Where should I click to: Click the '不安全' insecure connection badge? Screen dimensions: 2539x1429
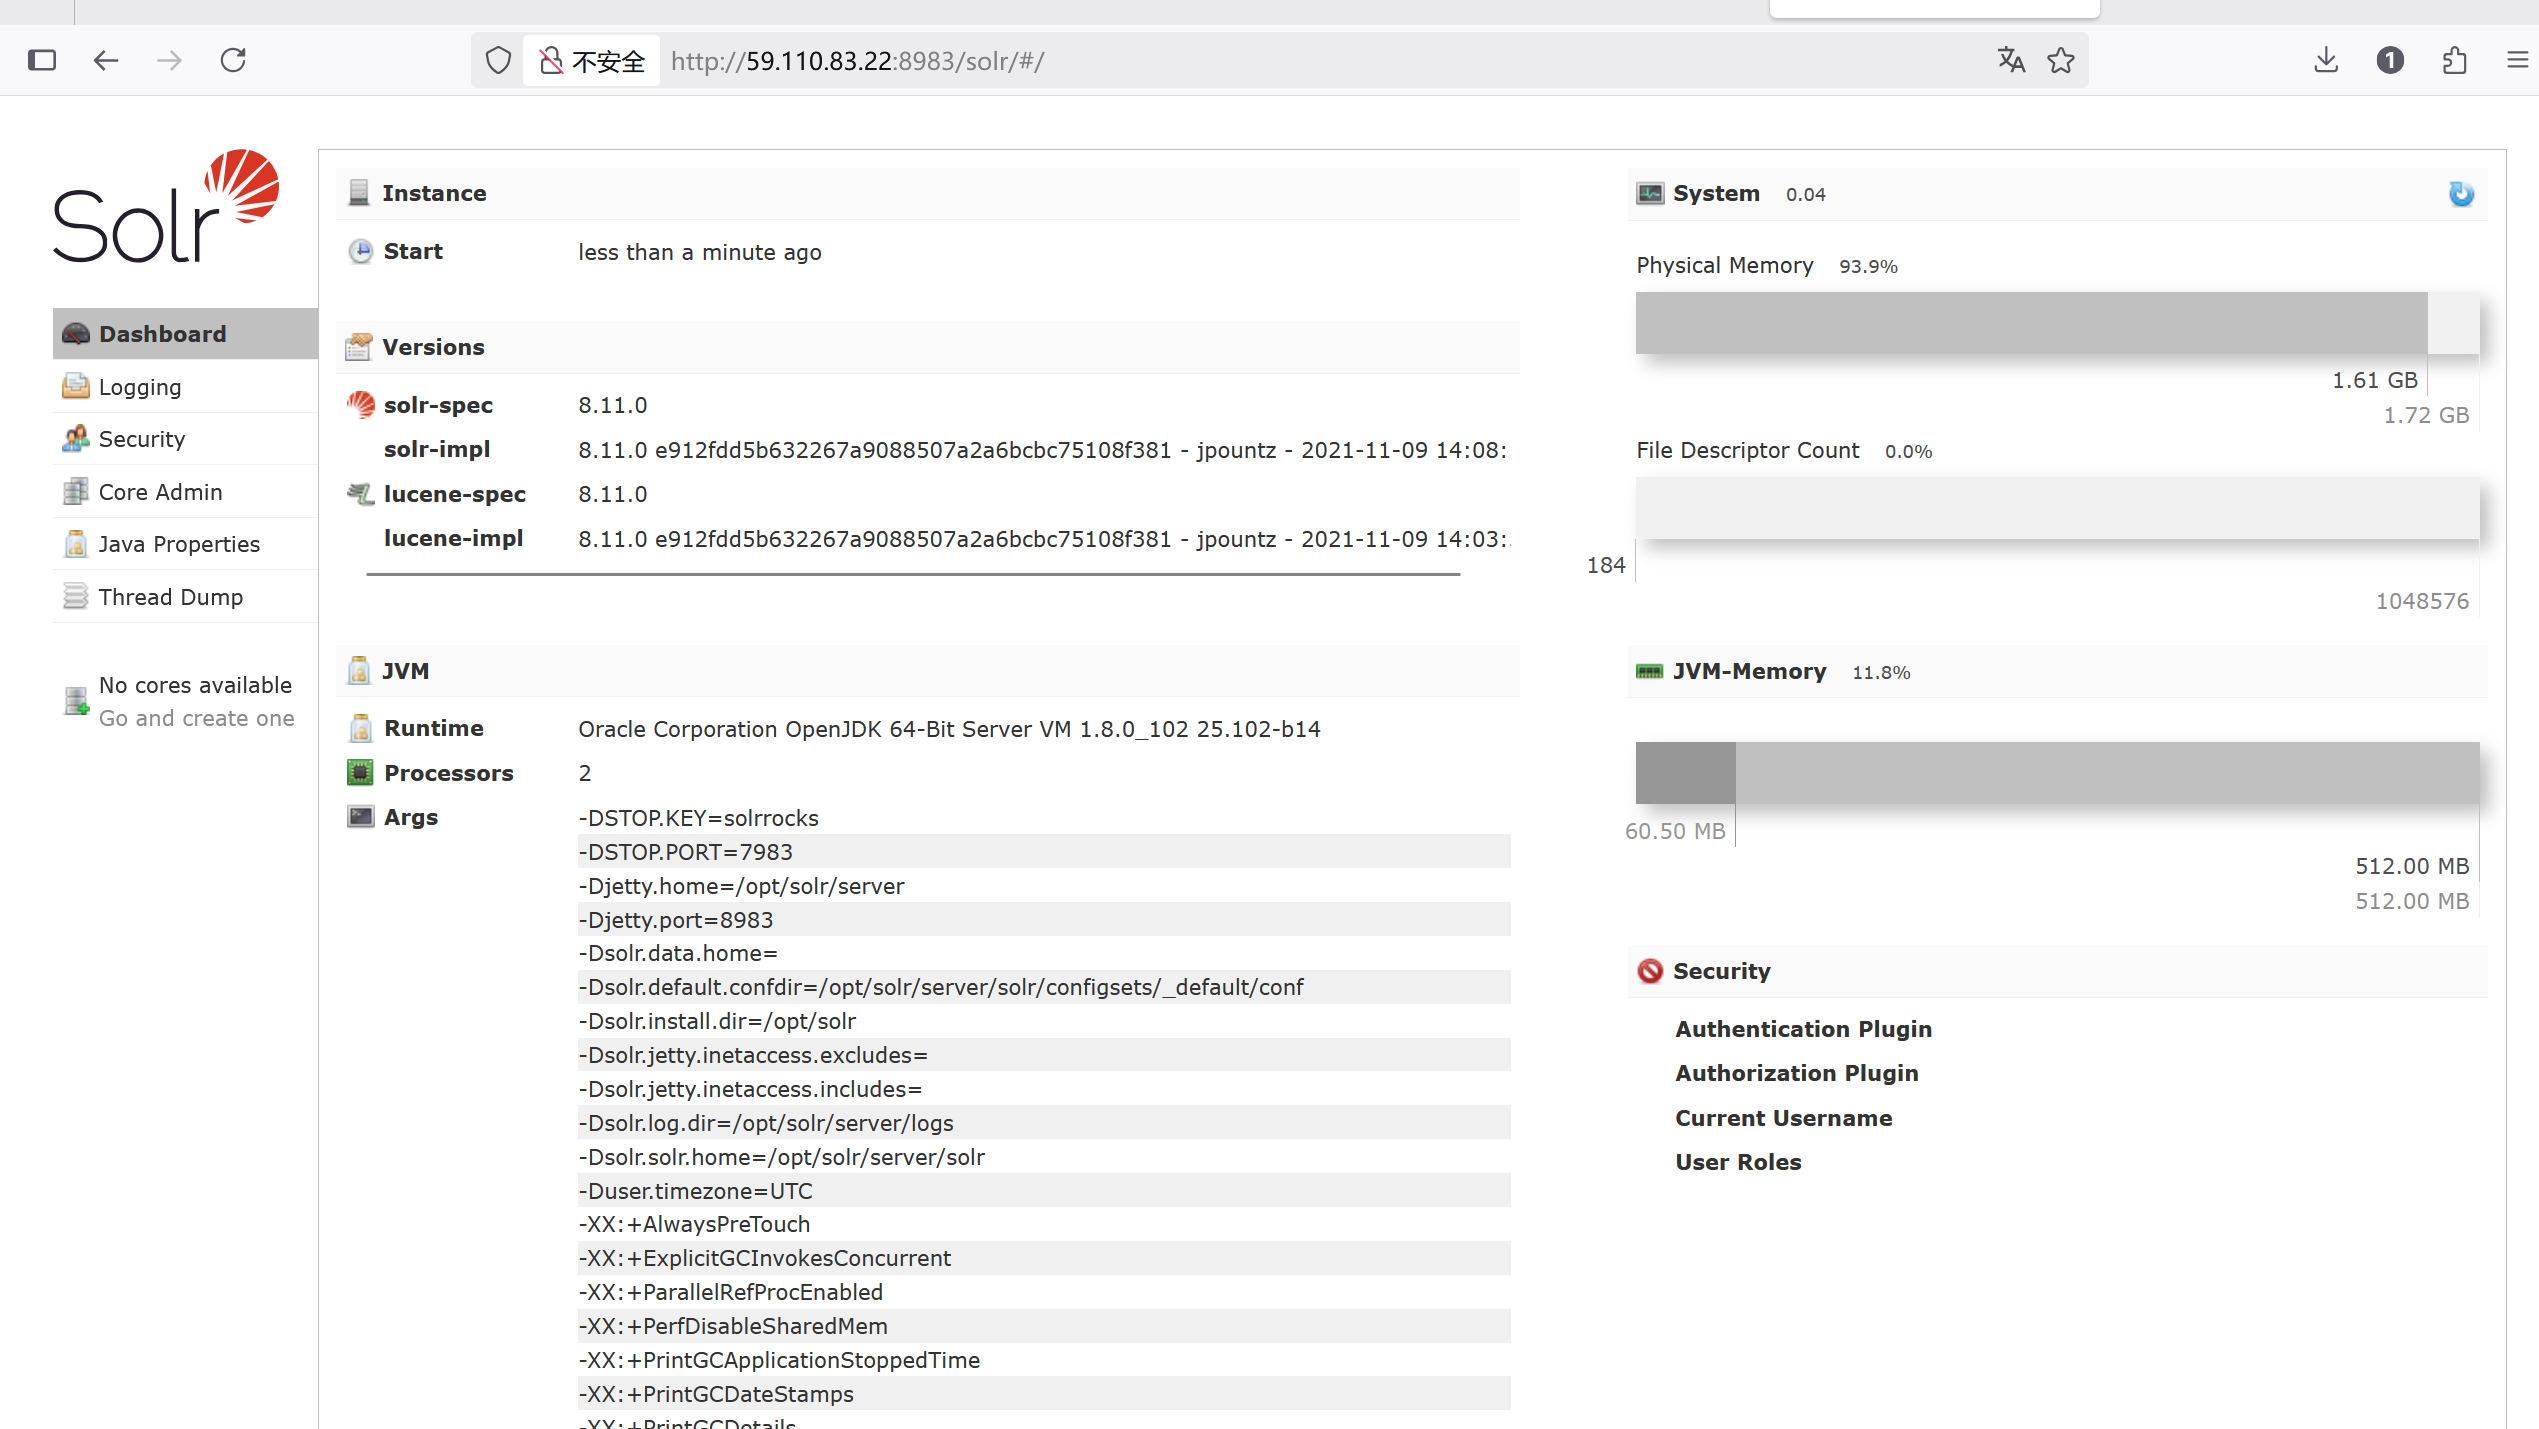pyautogui.click(x=592, y=61)
